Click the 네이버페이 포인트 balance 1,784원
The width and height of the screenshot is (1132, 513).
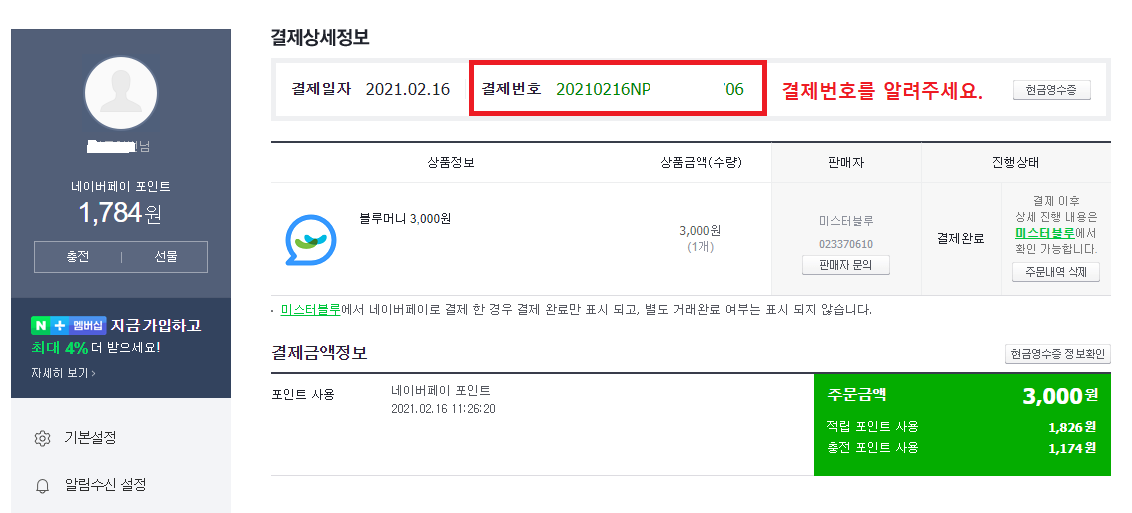(121, 213)
